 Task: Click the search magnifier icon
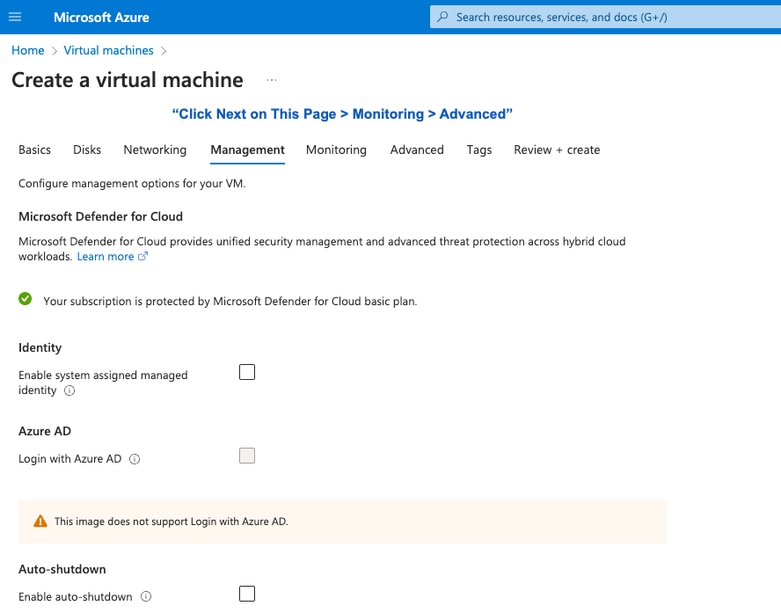tap(442, 16)
